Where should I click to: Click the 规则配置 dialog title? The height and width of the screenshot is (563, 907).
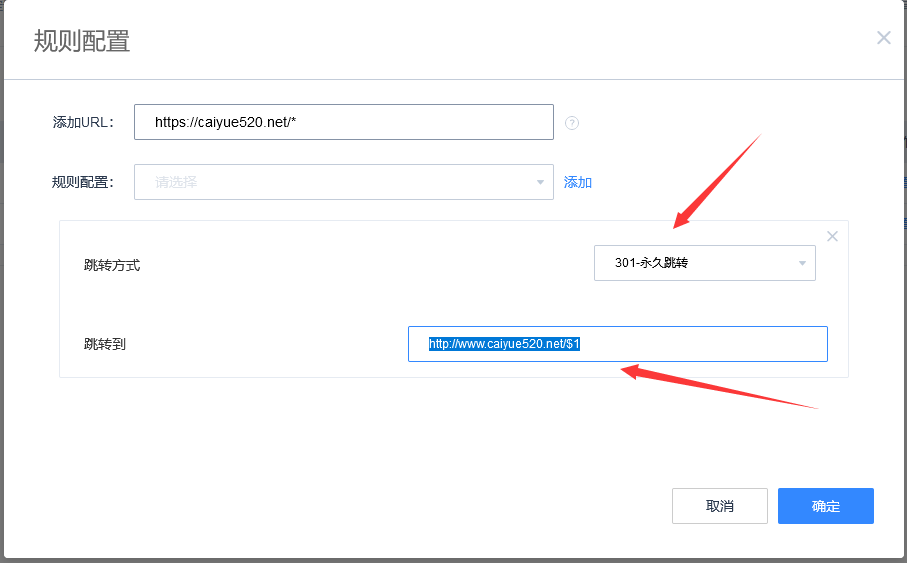click(x=82, y=41)
